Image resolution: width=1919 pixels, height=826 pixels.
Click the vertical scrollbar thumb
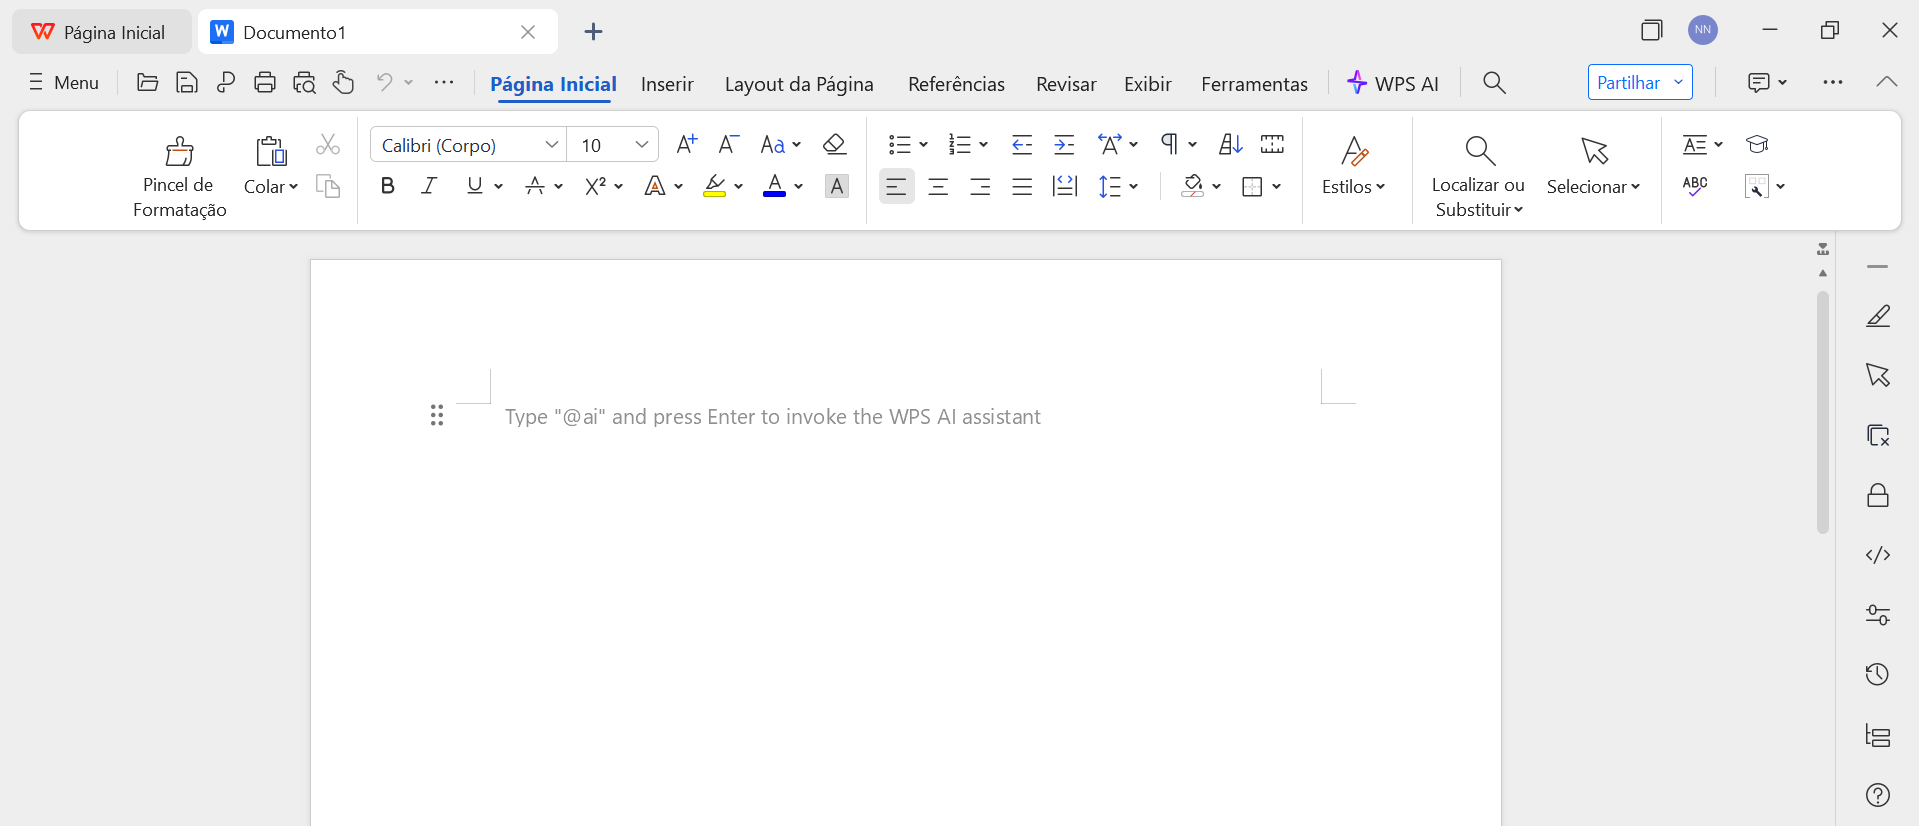[x=1823, y=412]
